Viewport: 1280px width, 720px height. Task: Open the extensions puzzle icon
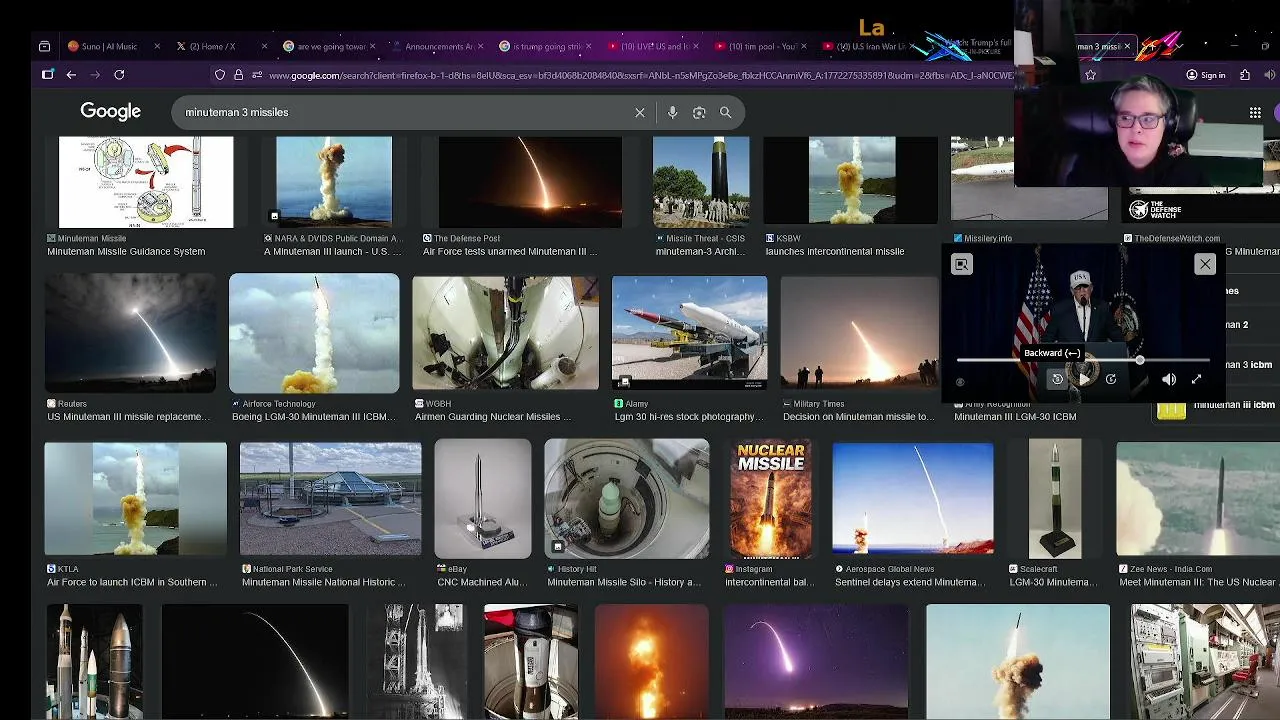pyautogui.click(x=1245, y=75)
